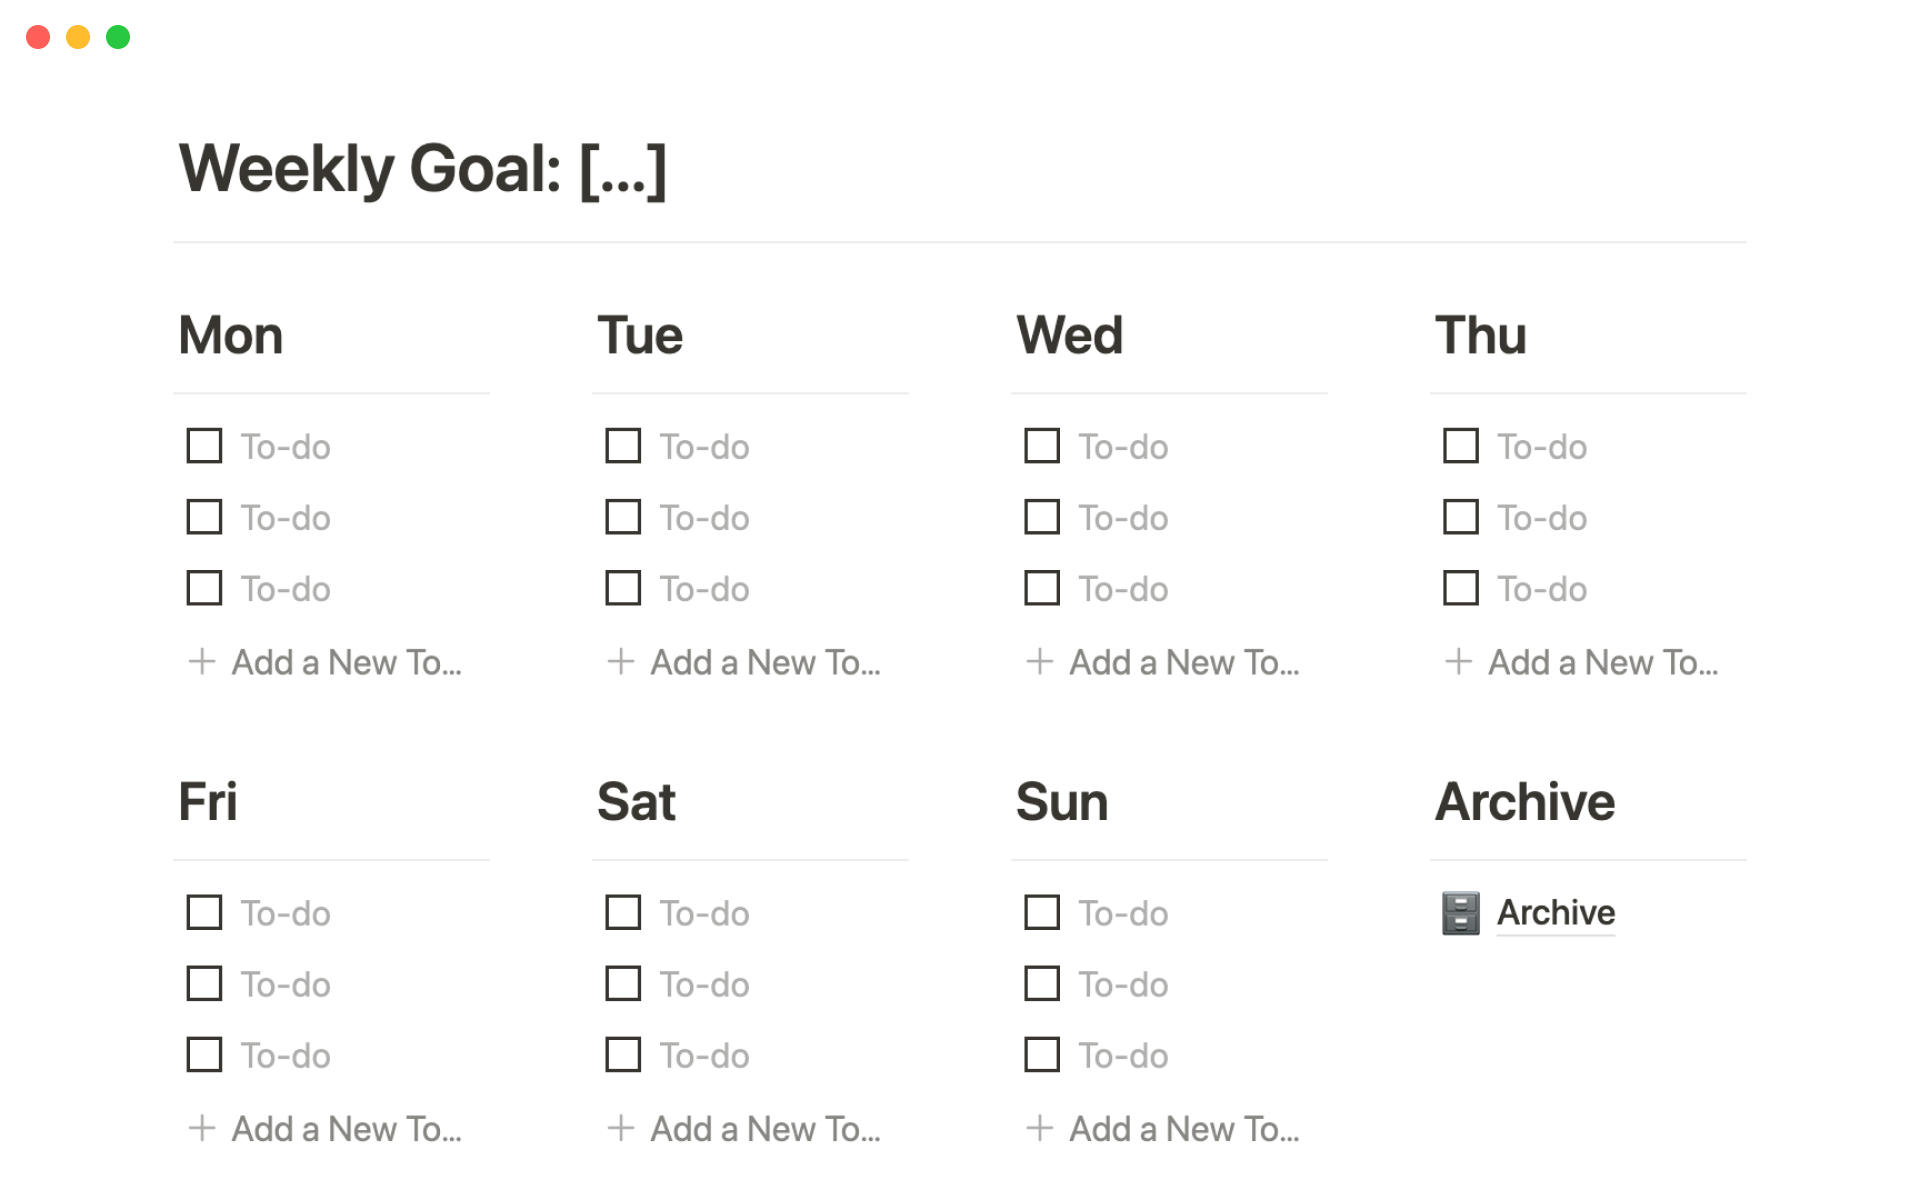
Task: Click the Archive file cabinet icon
Action: coord(1460,913)
